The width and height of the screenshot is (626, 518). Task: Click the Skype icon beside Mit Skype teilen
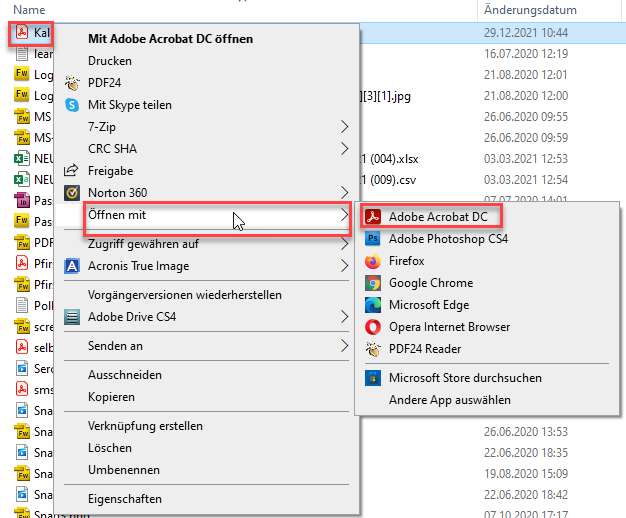click(x=72, y=105)
